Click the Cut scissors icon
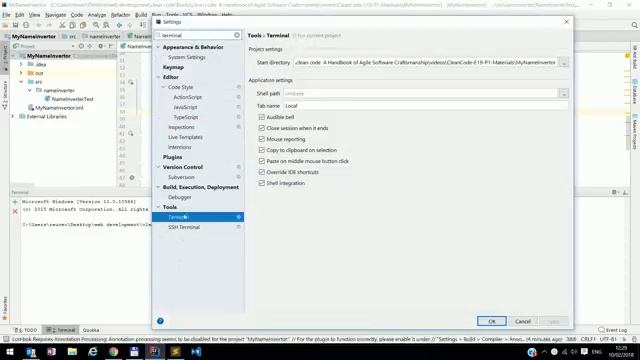This screenshot has width=640, height=360. tap(62, 25)
